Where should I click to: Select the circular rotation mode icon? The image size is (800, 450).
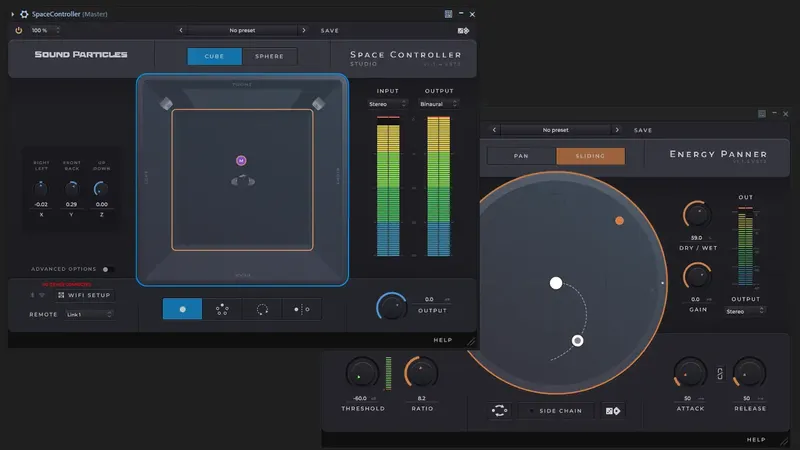[262, 309]
